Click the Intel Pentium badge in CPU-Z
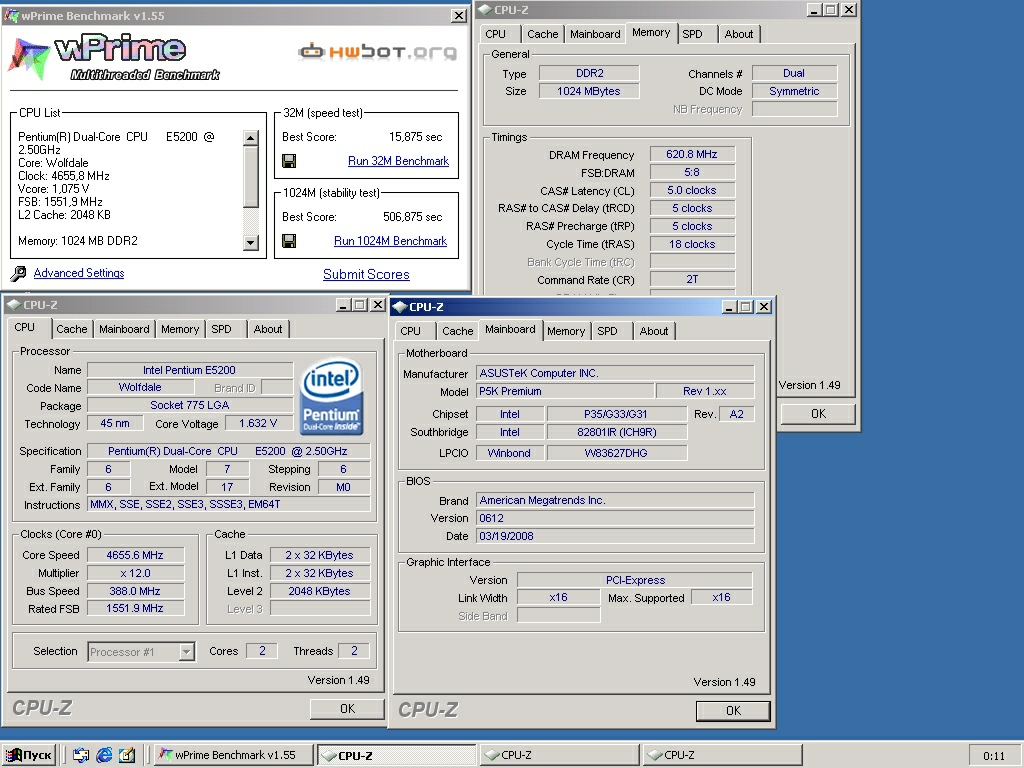This screenshot has width=1024, height=768. click(x=331, y=396)
